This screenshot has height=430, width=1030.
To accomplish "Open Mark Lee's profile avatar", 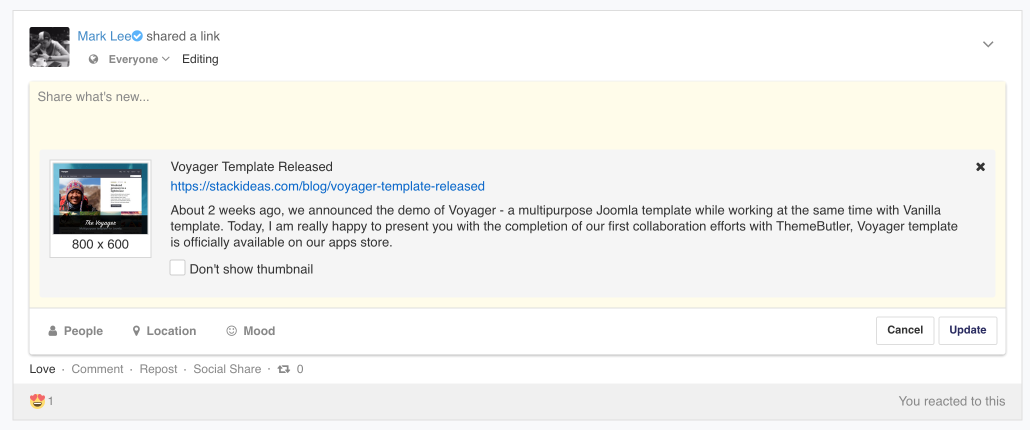I will (49, 47).
